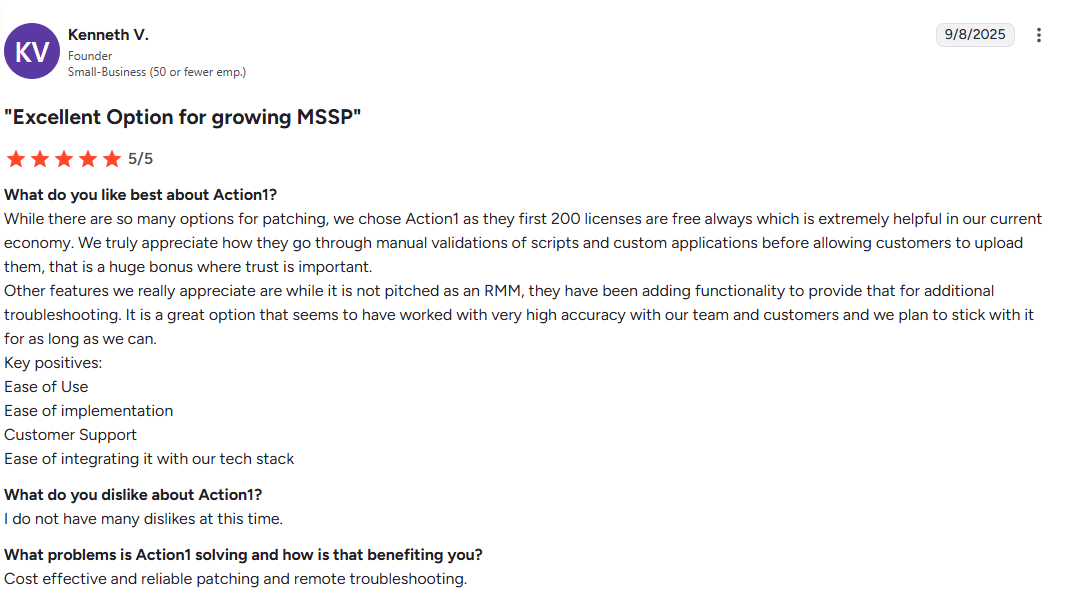Click the "Ease of implementation" text line
Viewport: 1068px width, 593px height.
click(x=89, y=411)
